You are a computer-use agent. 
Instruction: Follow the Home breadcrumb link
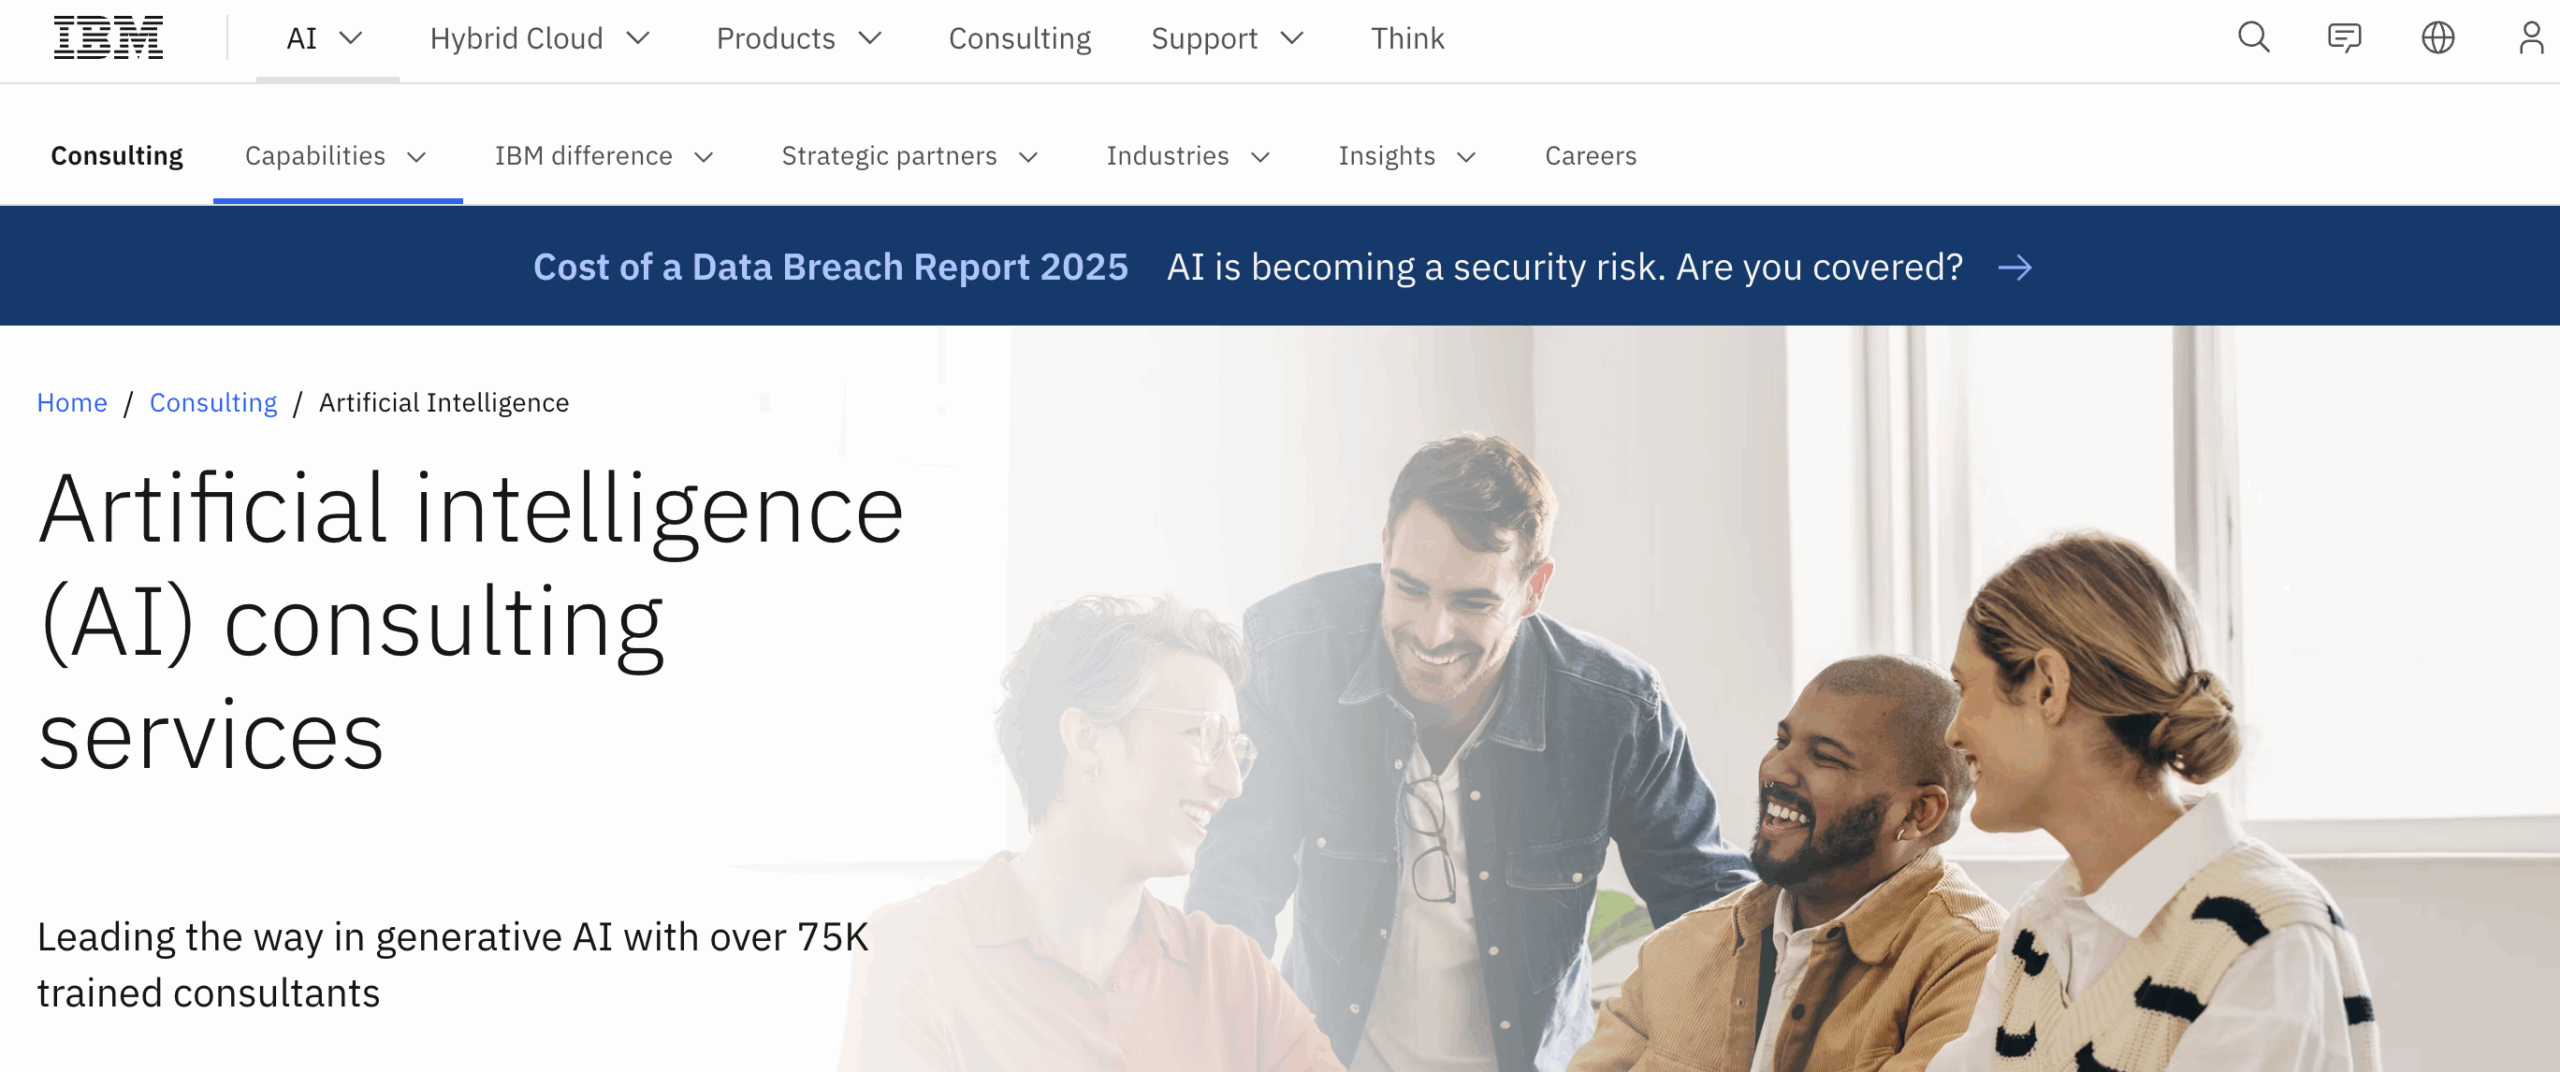(72, 402)
